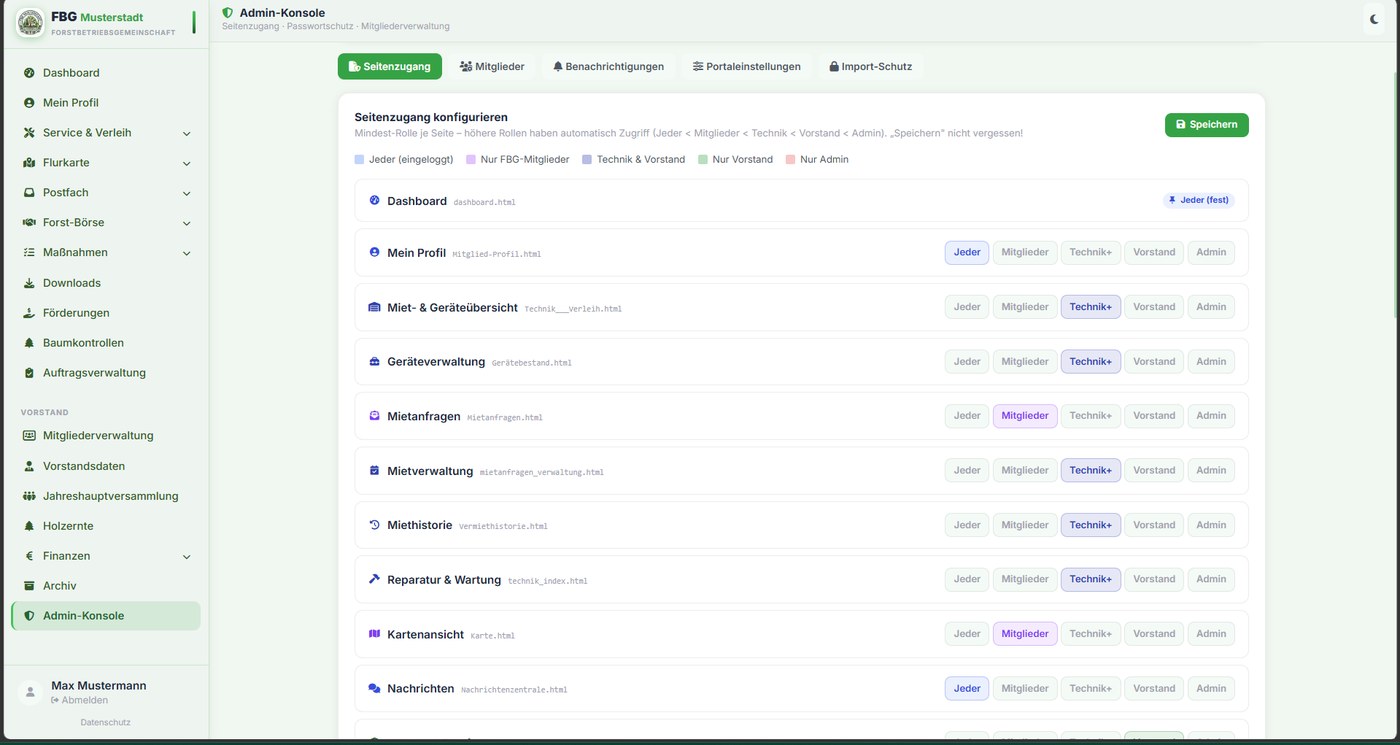Click the Mitgliederverwaltung card icon

tap(29, 436)
